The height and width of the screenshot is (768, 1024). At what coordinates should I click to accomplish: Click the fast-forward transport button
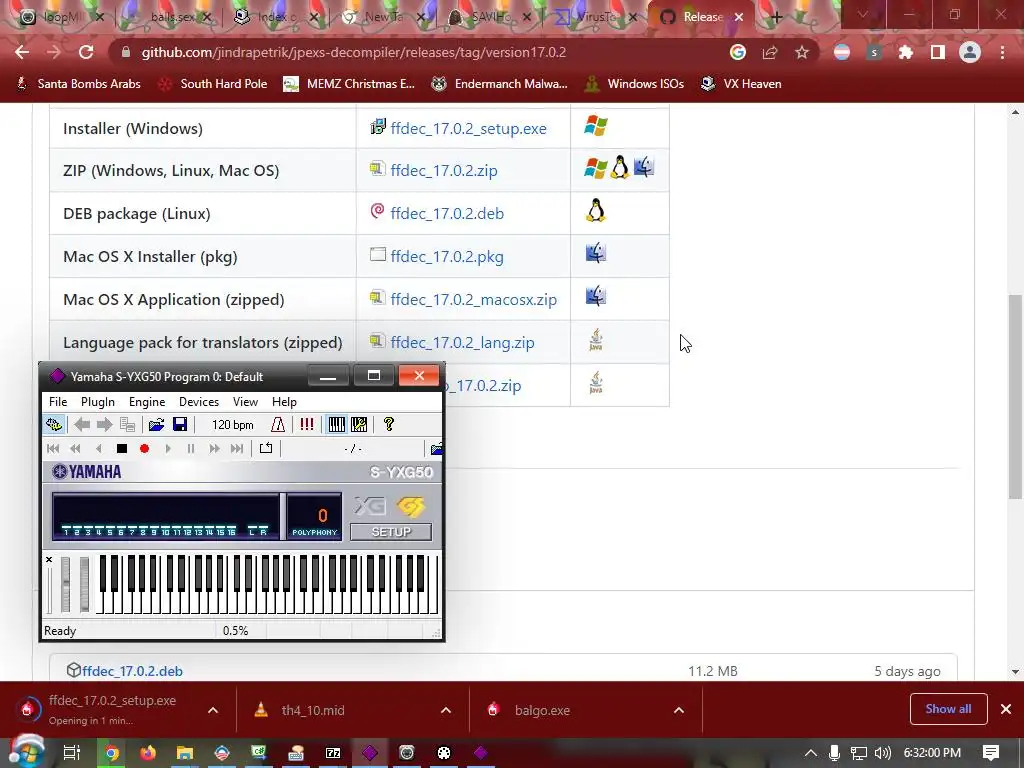click(214, 449)
